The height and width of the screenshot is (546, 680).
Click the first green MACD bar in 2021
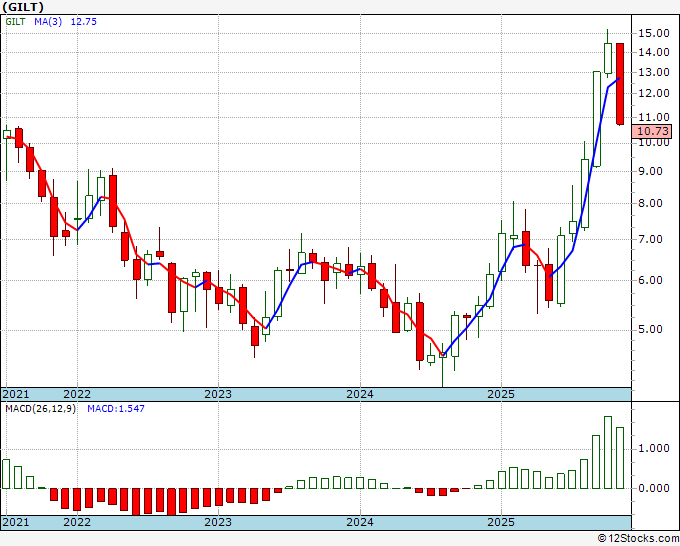[x=6, y=474]
